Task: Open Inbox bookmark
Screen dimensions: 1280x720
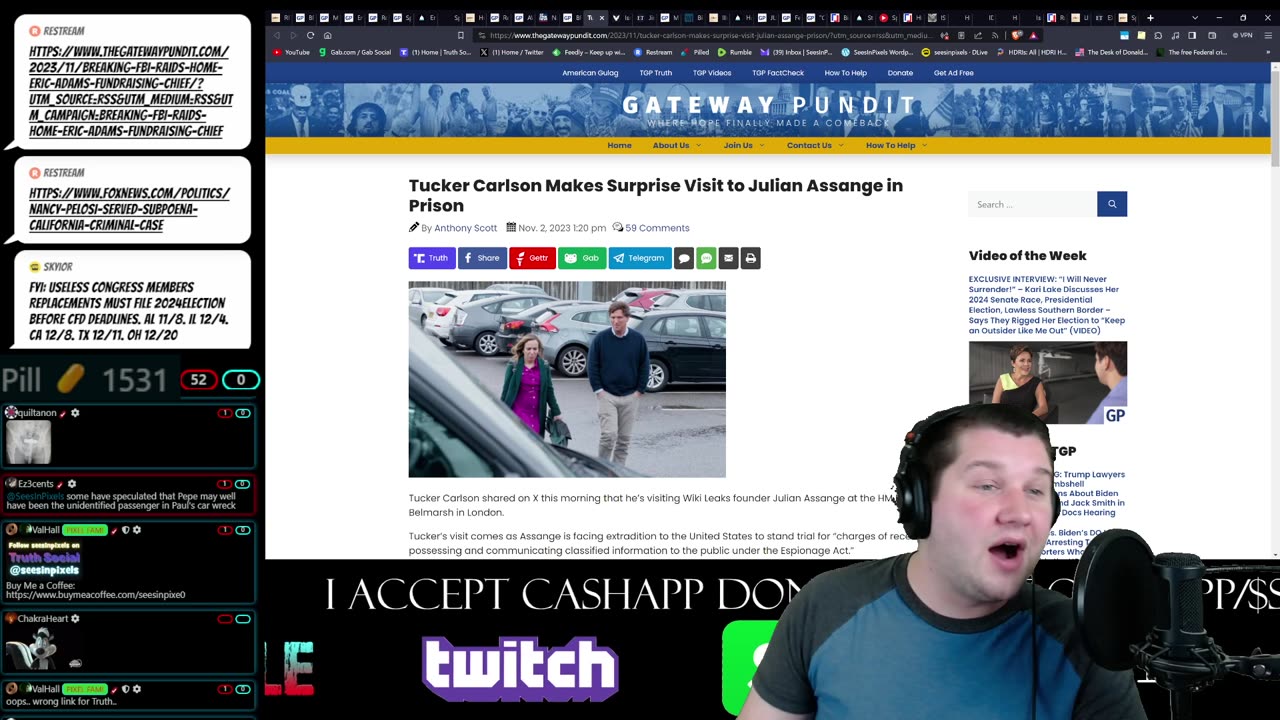Action: (796, 52)
